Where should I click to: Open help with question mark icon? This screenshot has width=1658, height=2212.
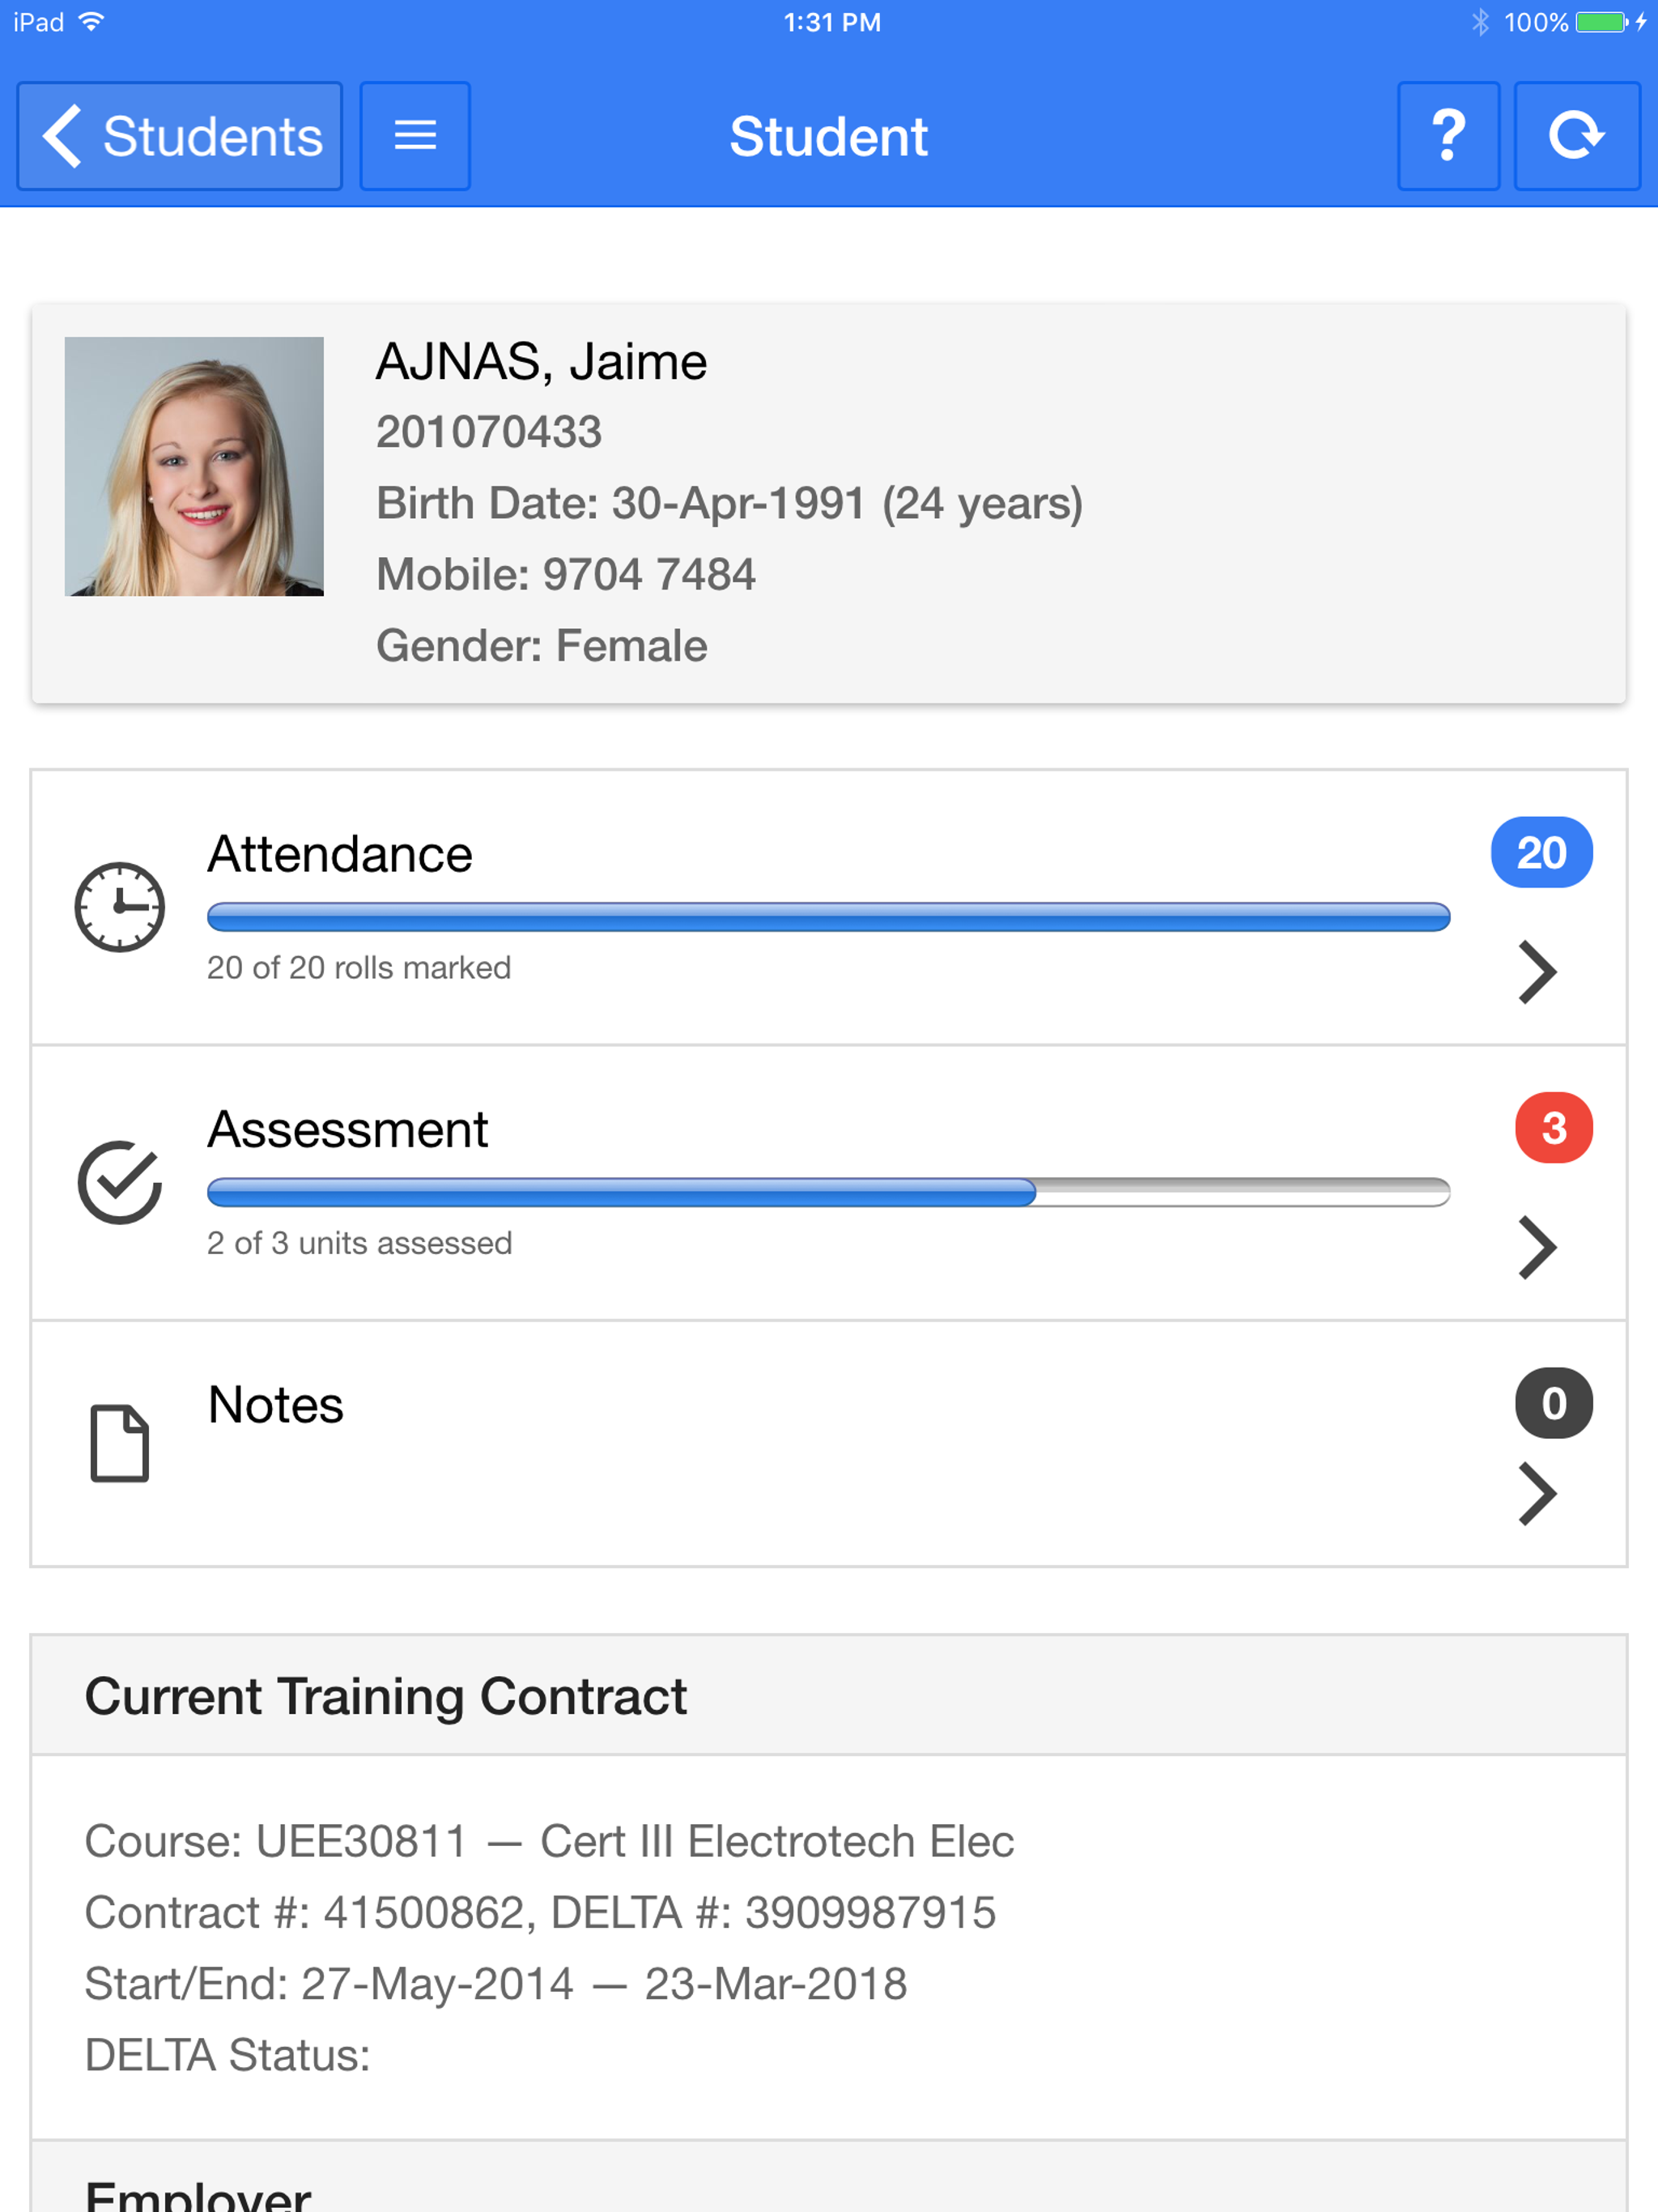1448,136
